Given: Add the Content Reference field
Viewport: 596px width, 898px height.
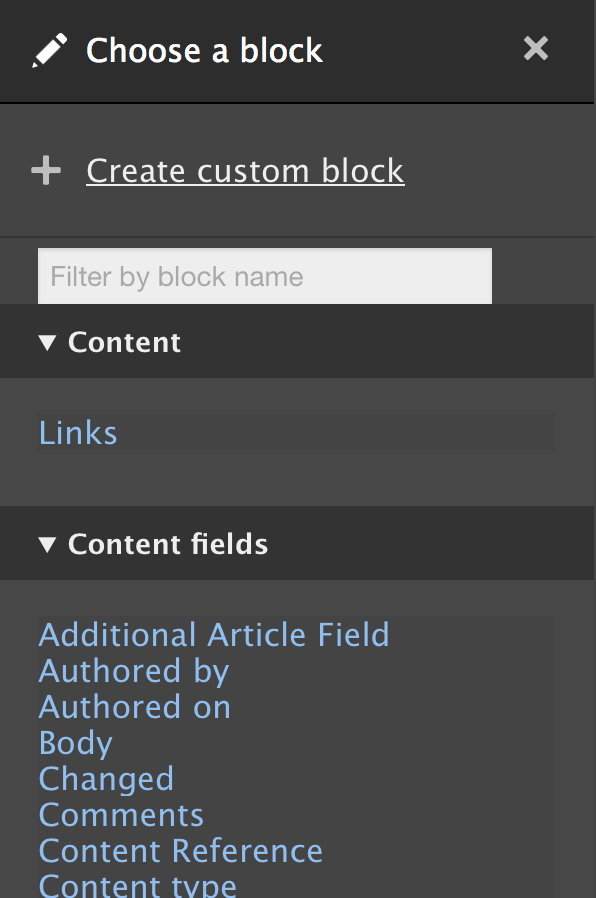Looking at the screenshot, I should tap(180, 850).
